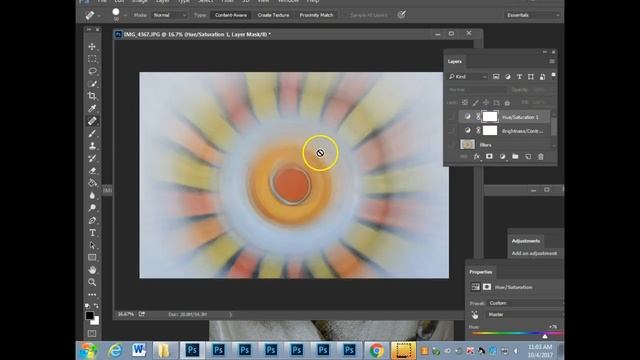Open the brush preset picker arrow
The width and height of the screenshot is (640, 360).
125,16
